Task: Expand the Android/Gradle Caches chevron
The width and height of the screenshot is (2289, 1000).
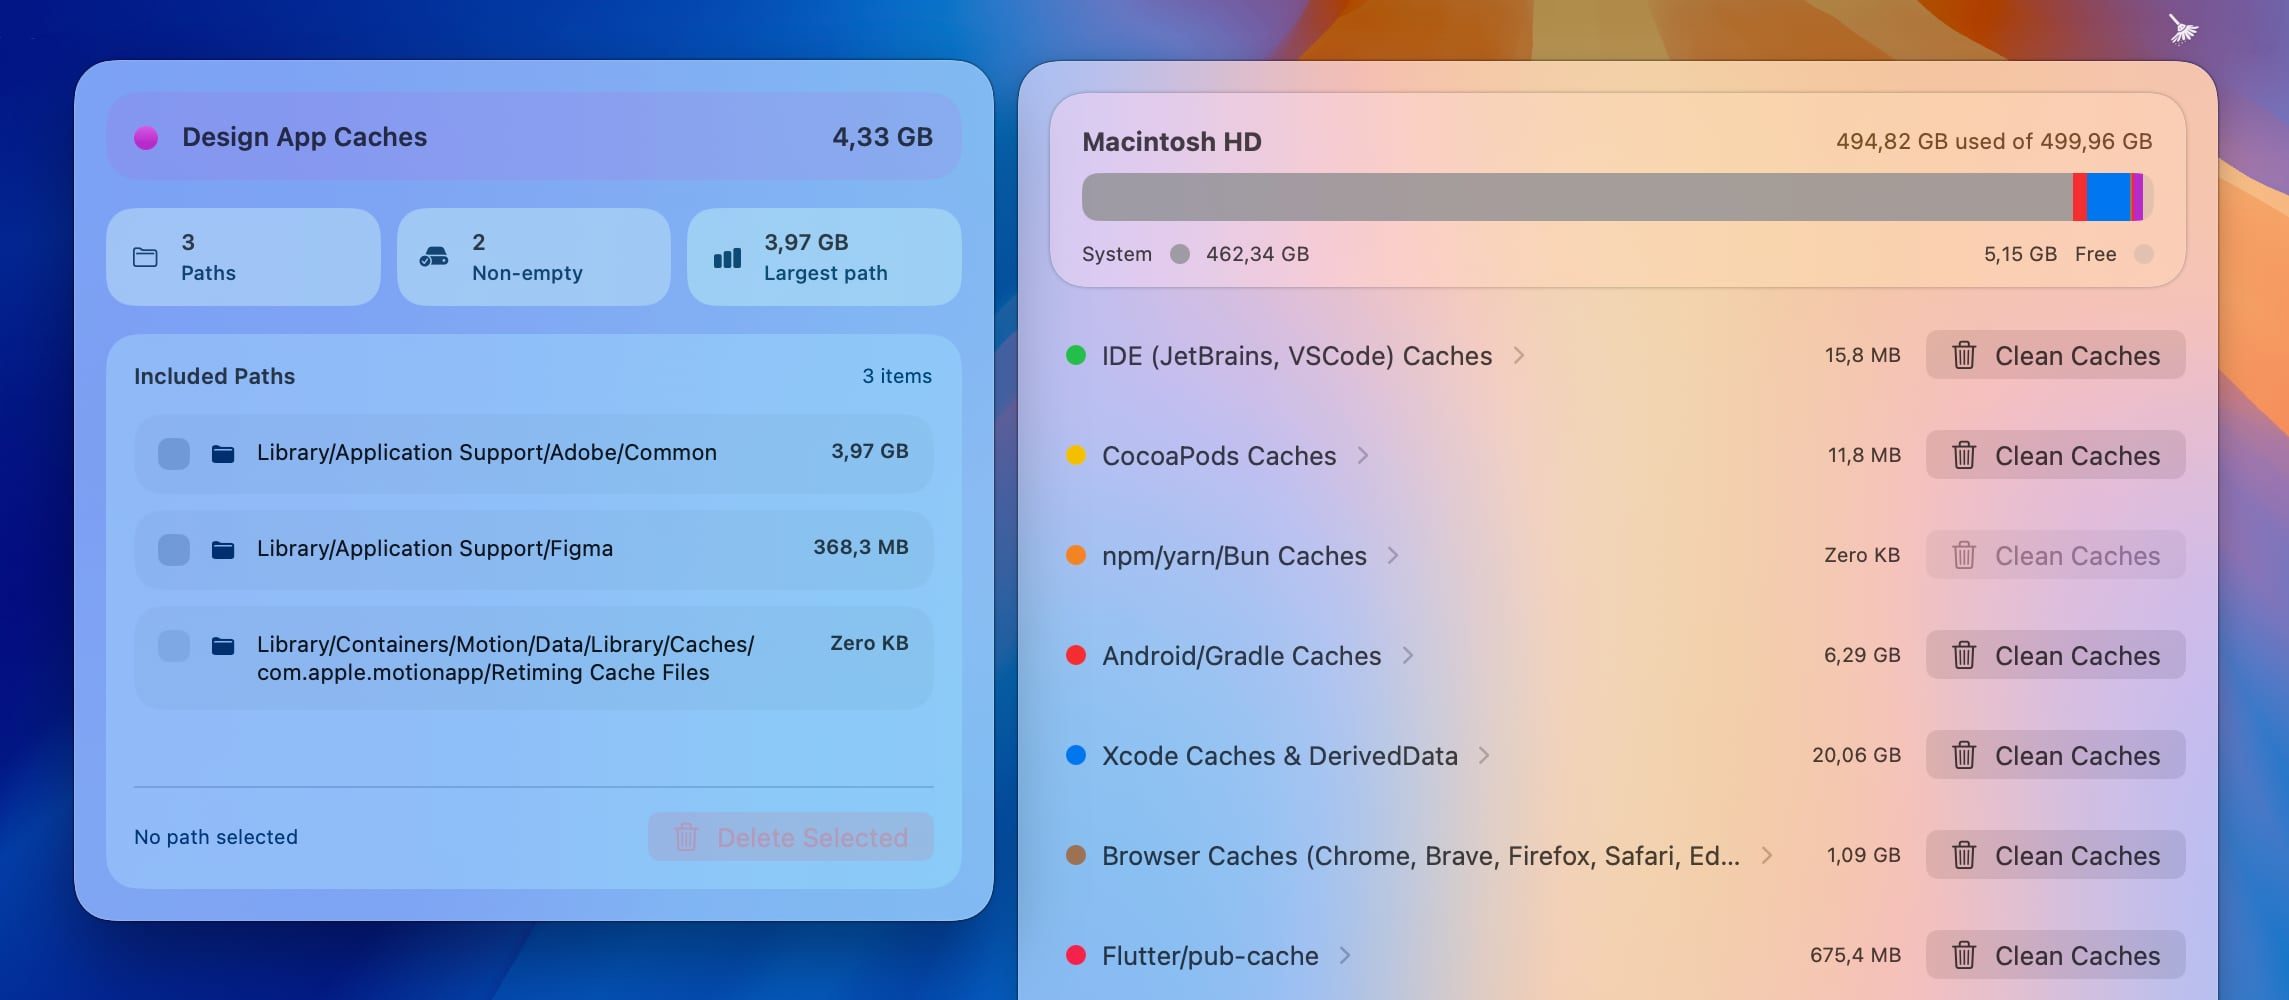Action: tap(1408, 655)
